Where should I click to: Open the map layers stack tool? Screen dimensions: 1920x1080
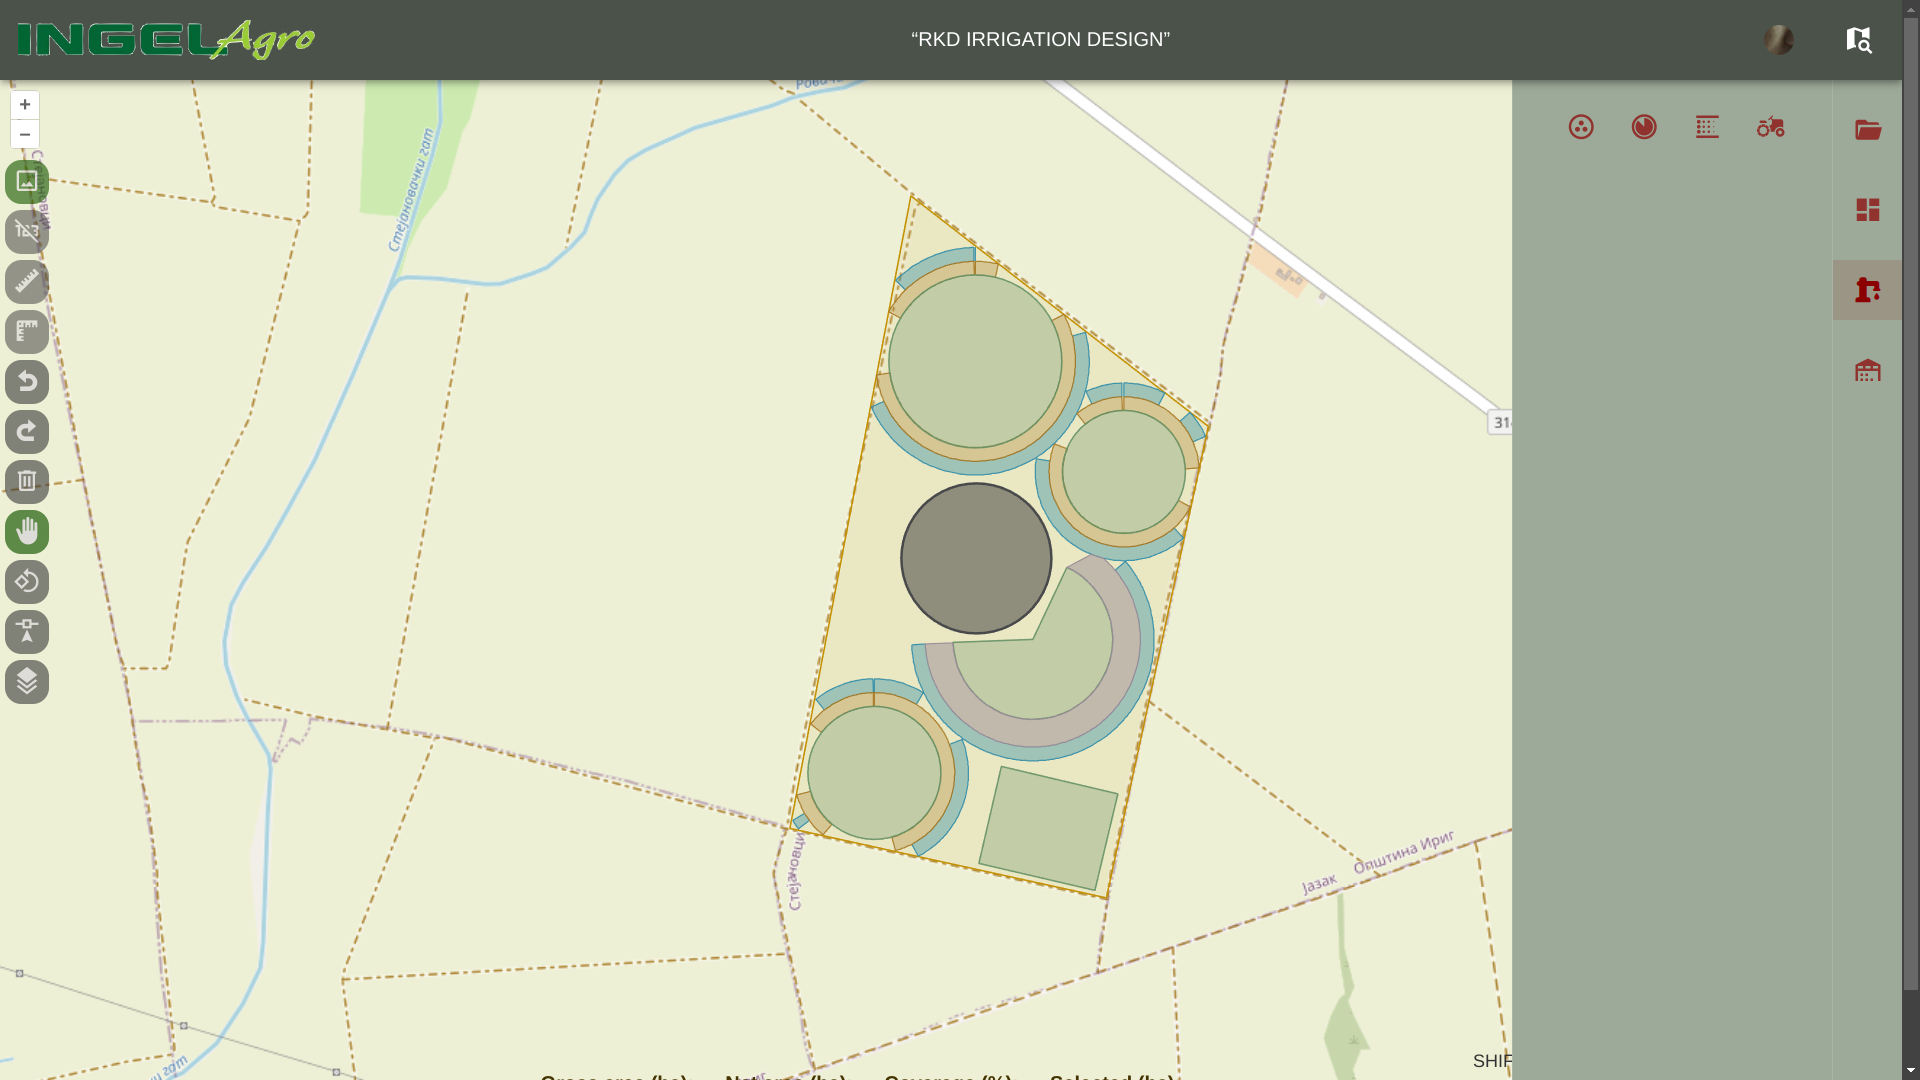click(27, 682)
